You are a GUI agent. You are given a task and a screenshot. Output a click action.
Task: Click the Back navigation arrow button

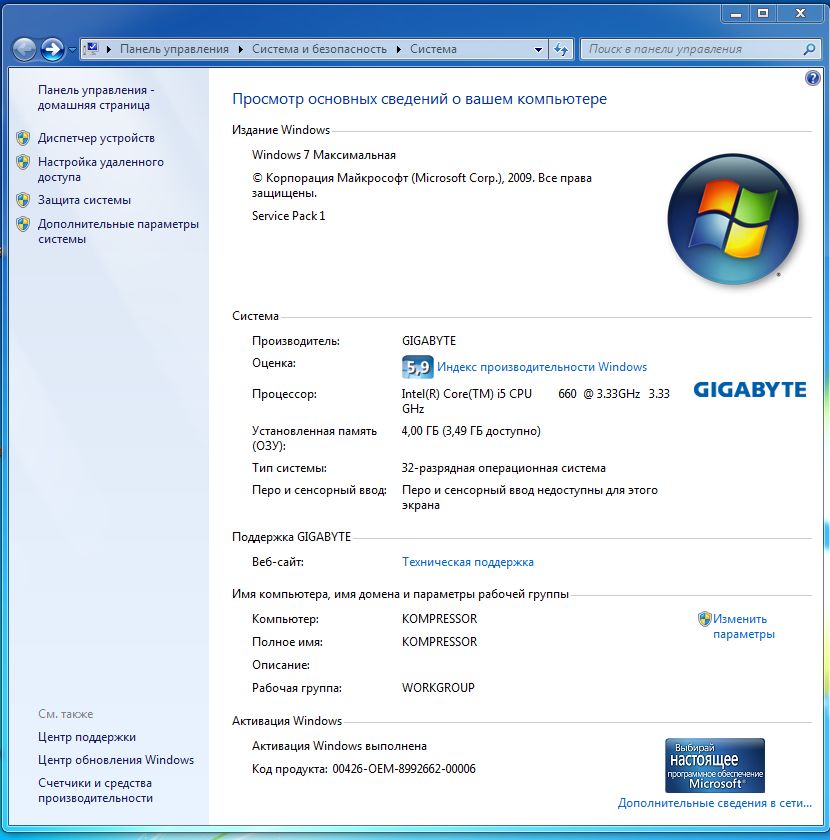(x=25, y=49)
